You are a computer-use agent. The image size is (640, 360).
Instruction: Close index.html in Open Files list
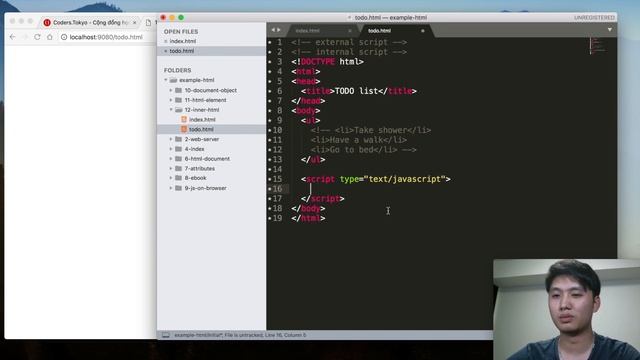point(165,41)
